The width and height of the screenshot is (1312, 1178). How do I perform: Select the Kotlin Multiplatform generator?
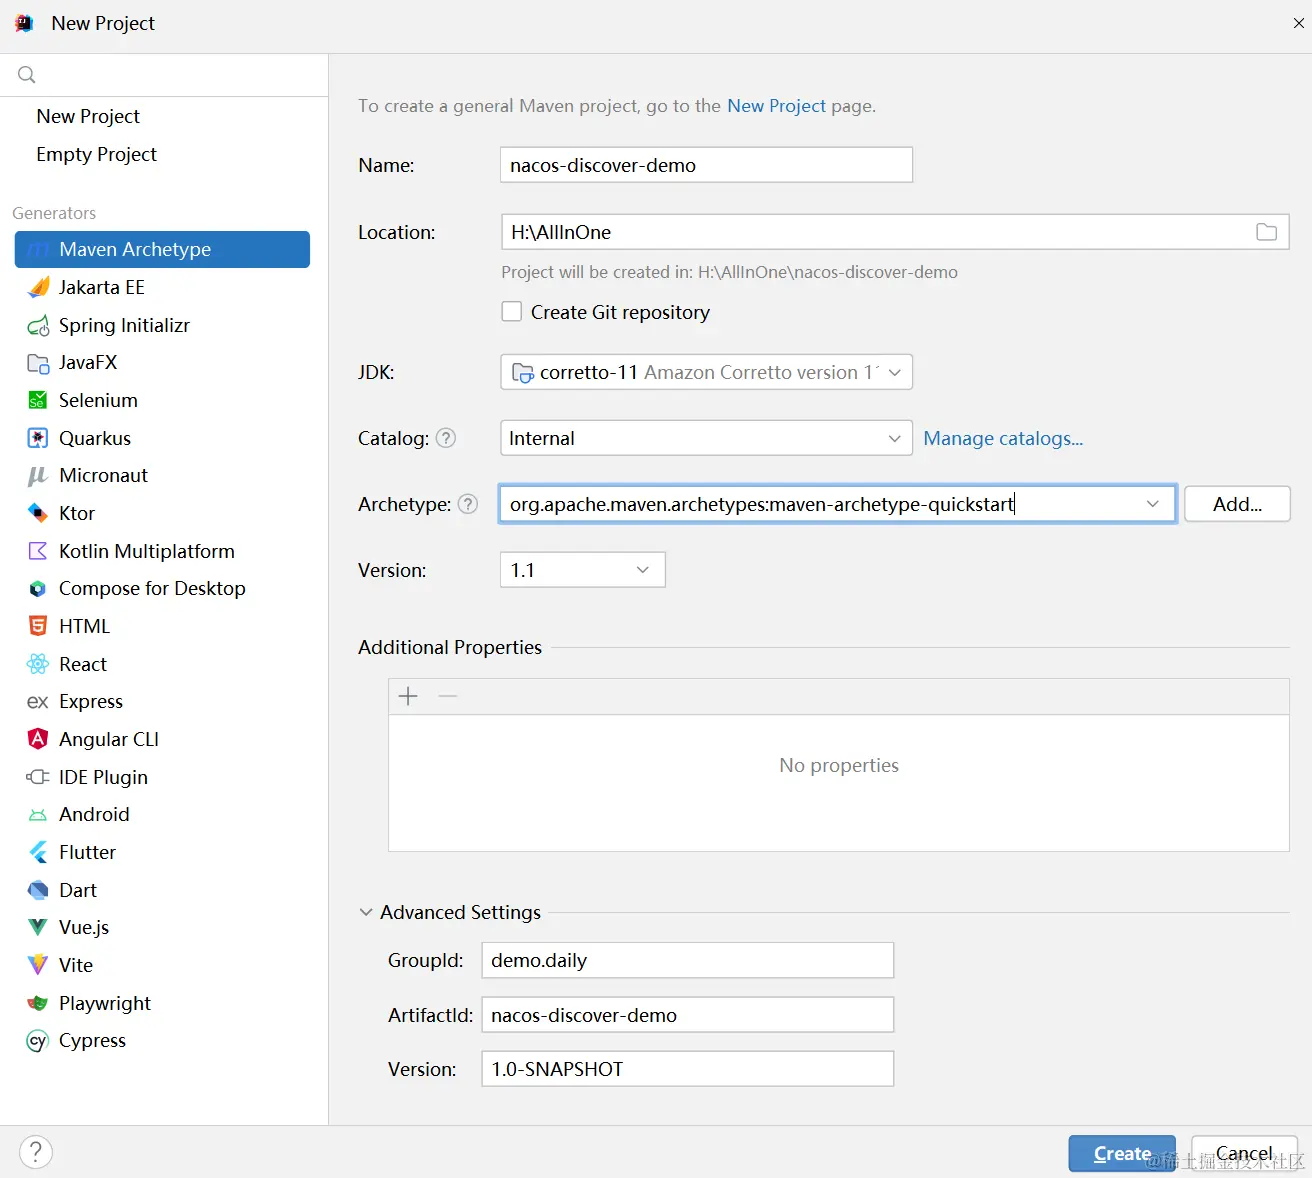click(x=146, y=551)
